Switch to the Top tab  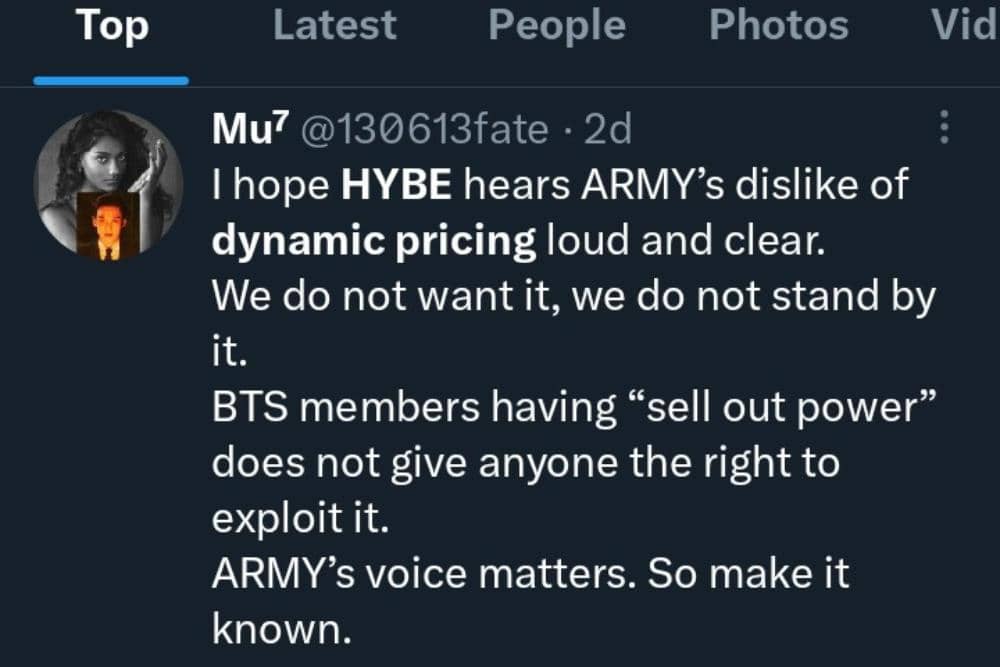tap(112, 27)
